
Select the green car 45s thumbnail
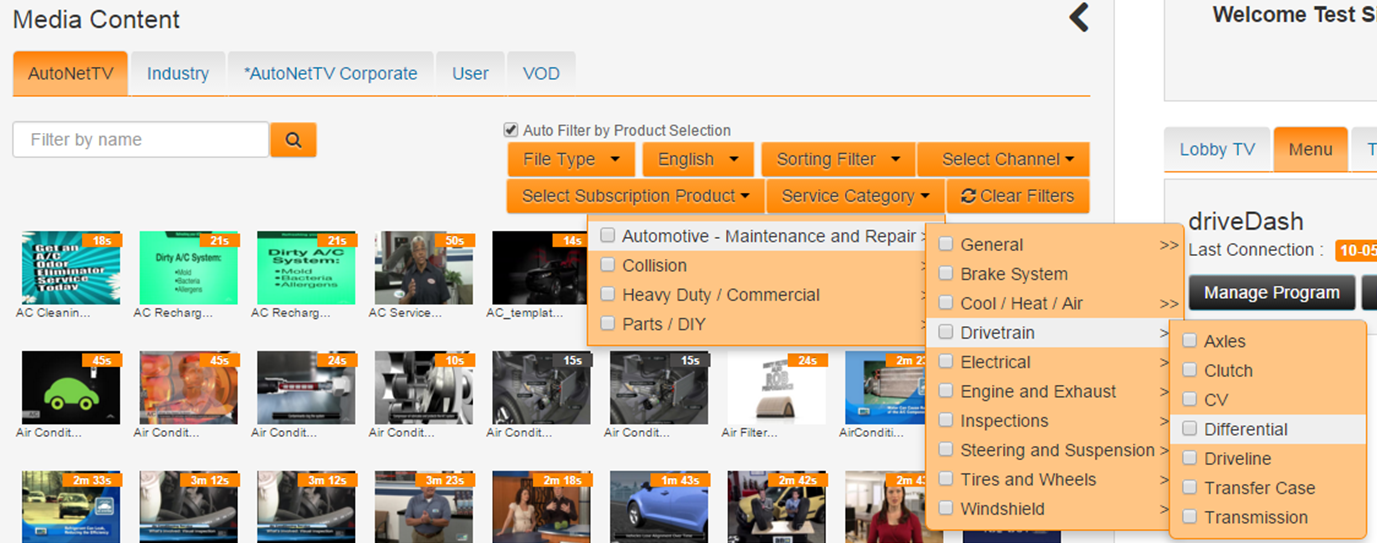click(71, 387)
